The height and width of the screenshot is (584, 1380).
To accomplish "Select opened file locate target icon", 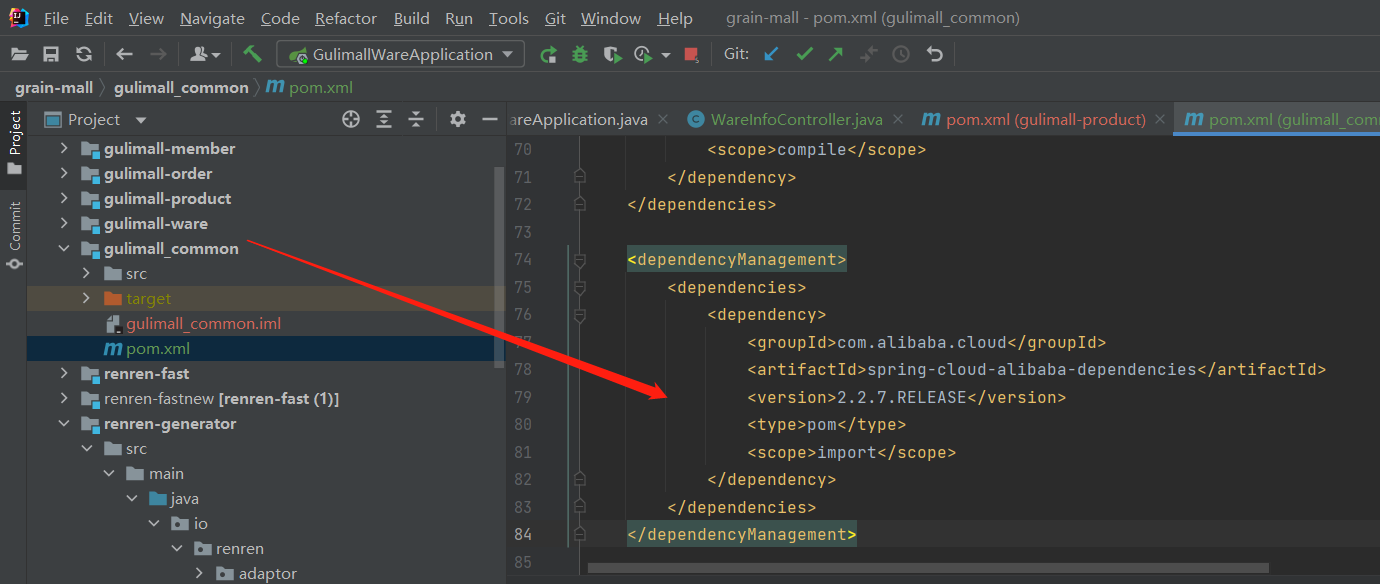I will (x=351, y=120).
